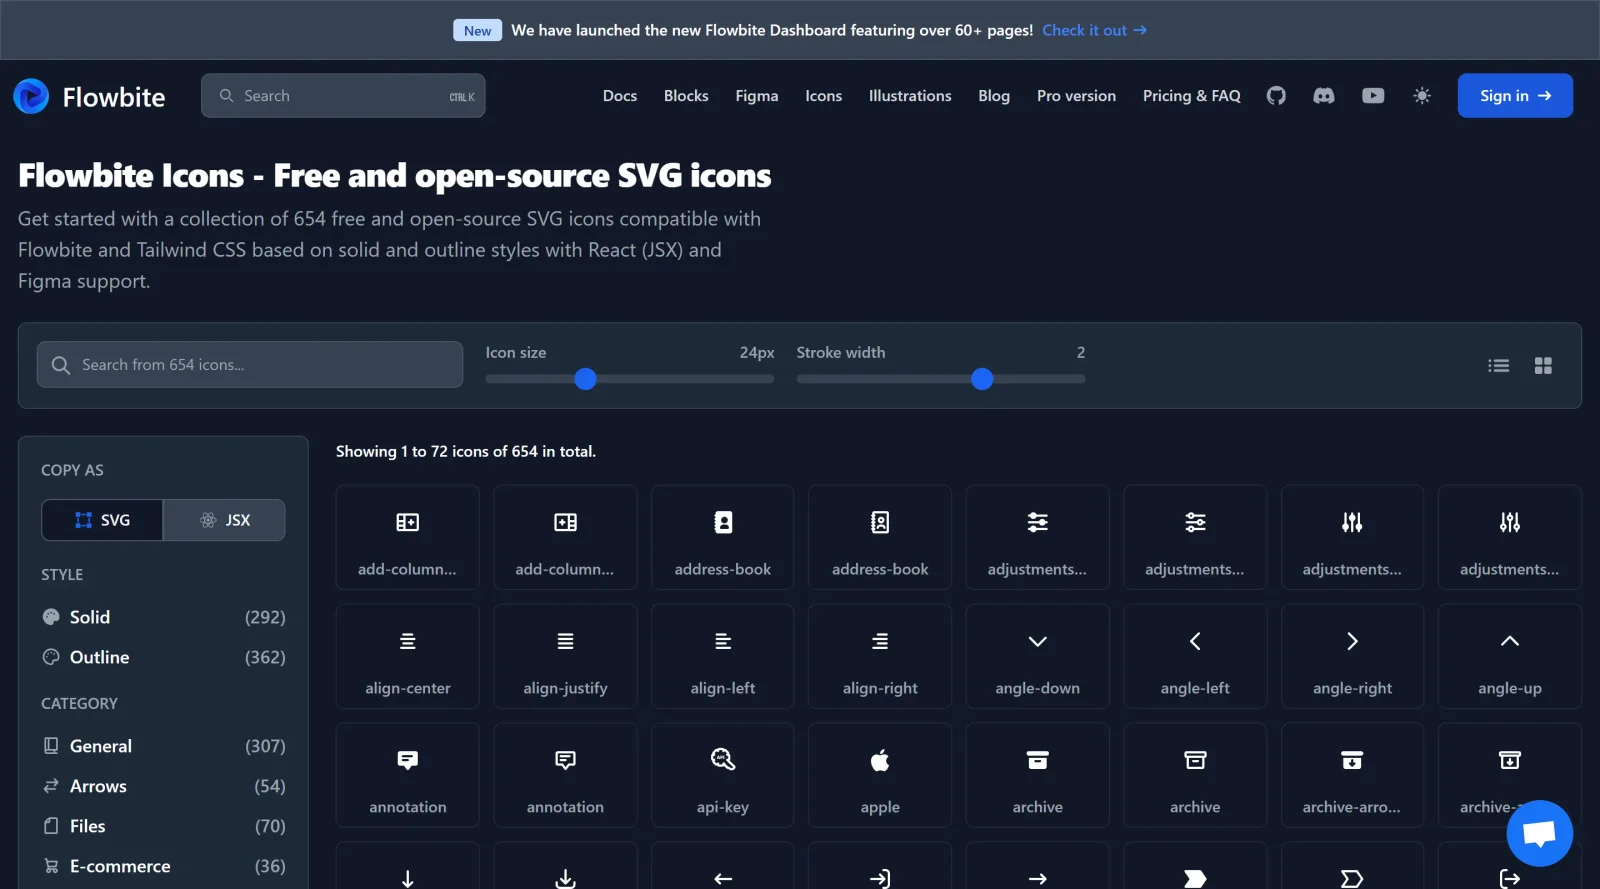This screenshot has width=1600, height=889.
Task: Choose the outline horizontal adjustments icon
Action: (1195, 537)
